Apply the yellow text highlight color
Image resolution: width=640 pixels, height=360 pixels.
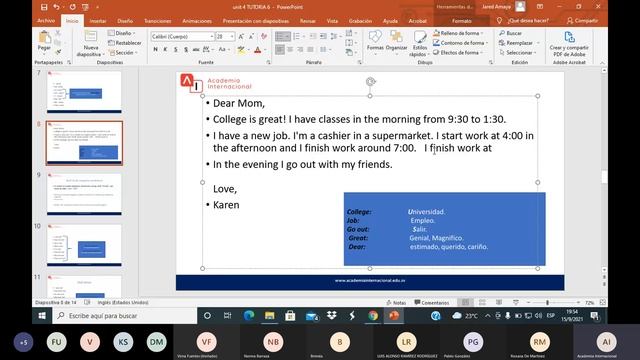[241, 50]
